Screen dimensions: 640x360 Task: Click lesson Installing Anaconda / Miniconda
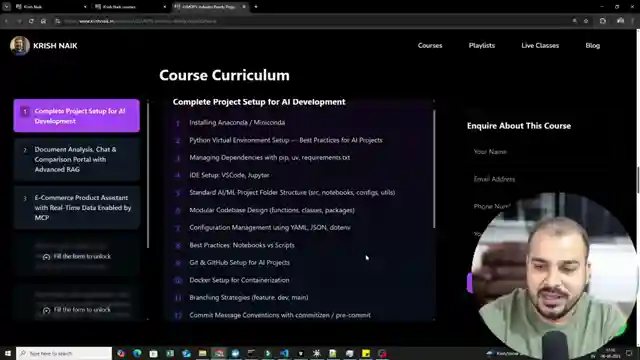237,122
